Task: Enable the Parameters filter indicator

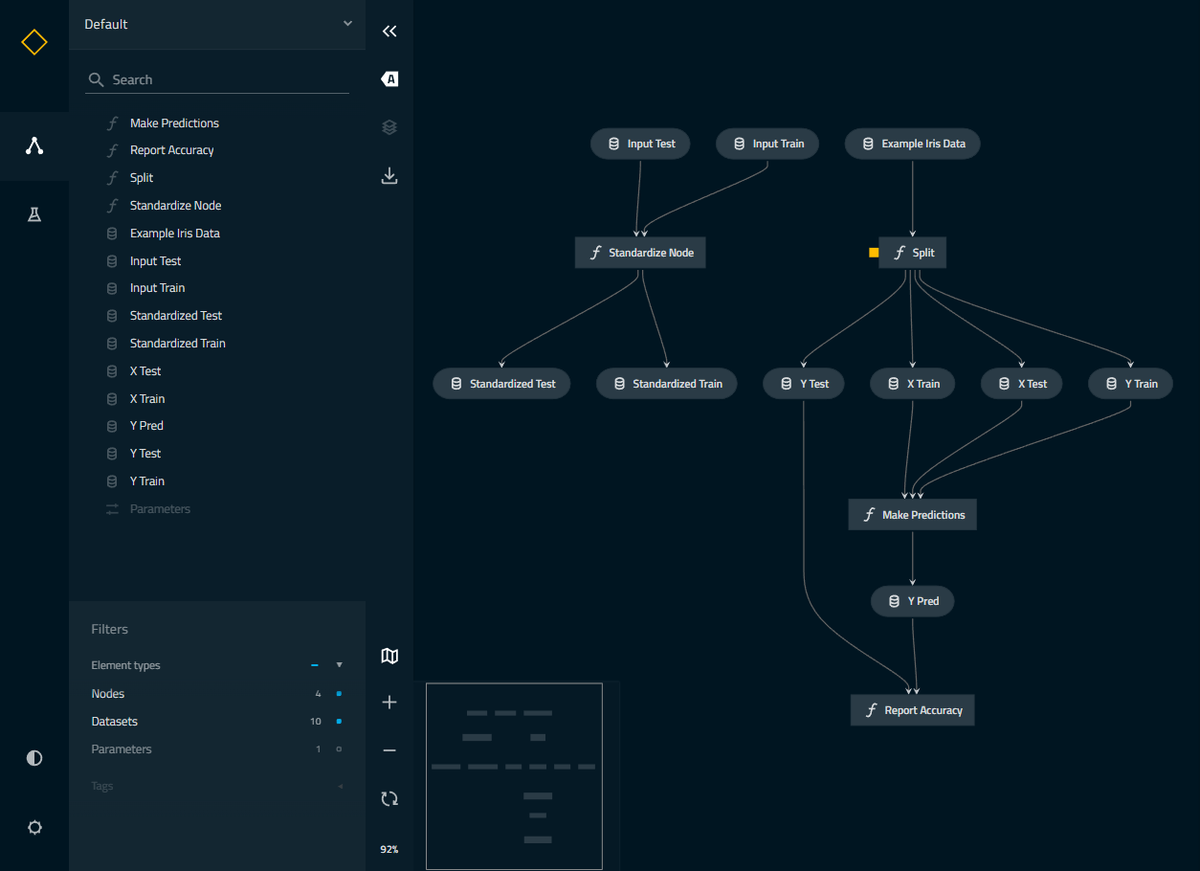Action: [x=339, y=749]
